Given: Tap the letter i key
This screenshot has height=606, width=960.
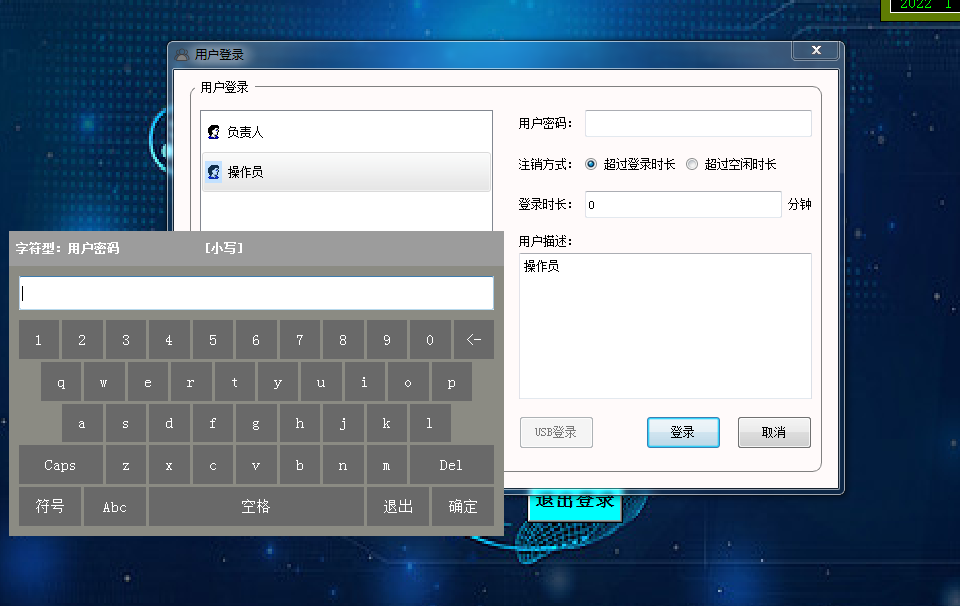Looking at the screenshot, I should [365, 382].
